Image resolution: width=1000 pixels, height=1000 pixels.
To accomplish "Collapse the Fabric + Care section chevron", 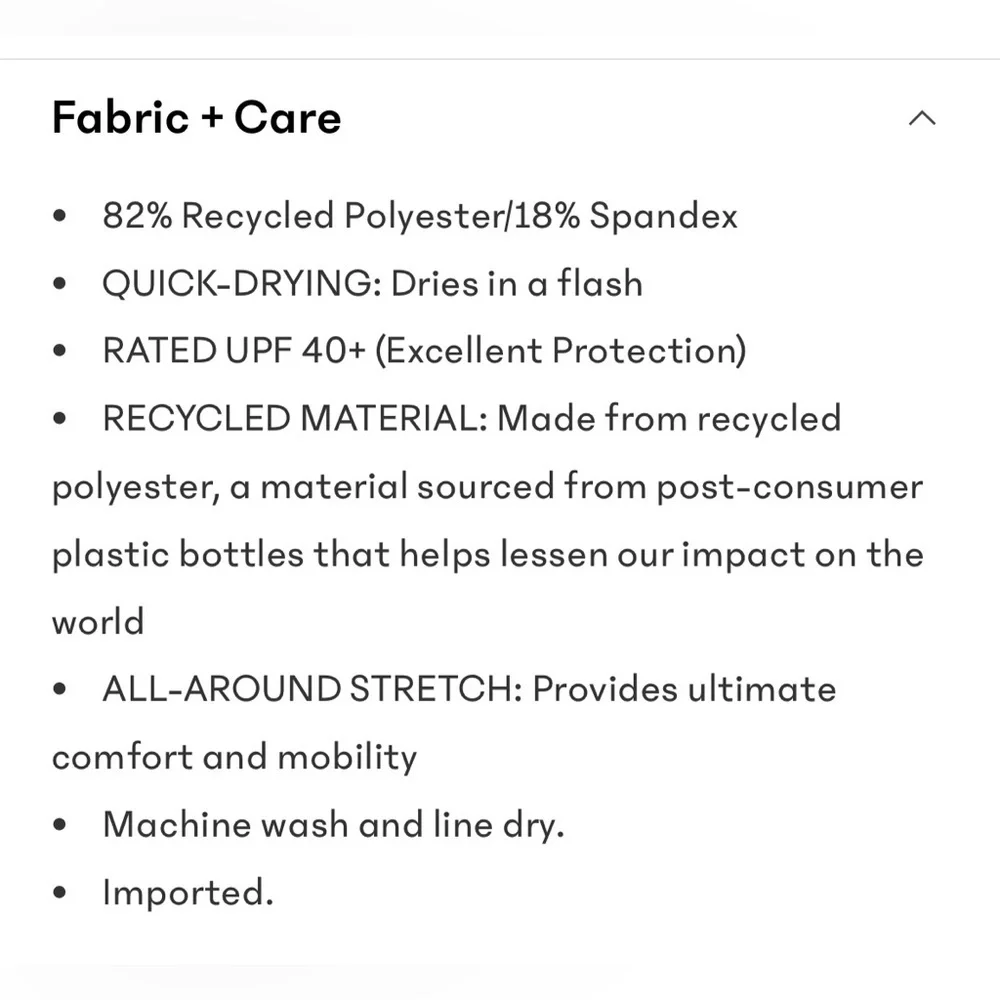I will (922, 119).
